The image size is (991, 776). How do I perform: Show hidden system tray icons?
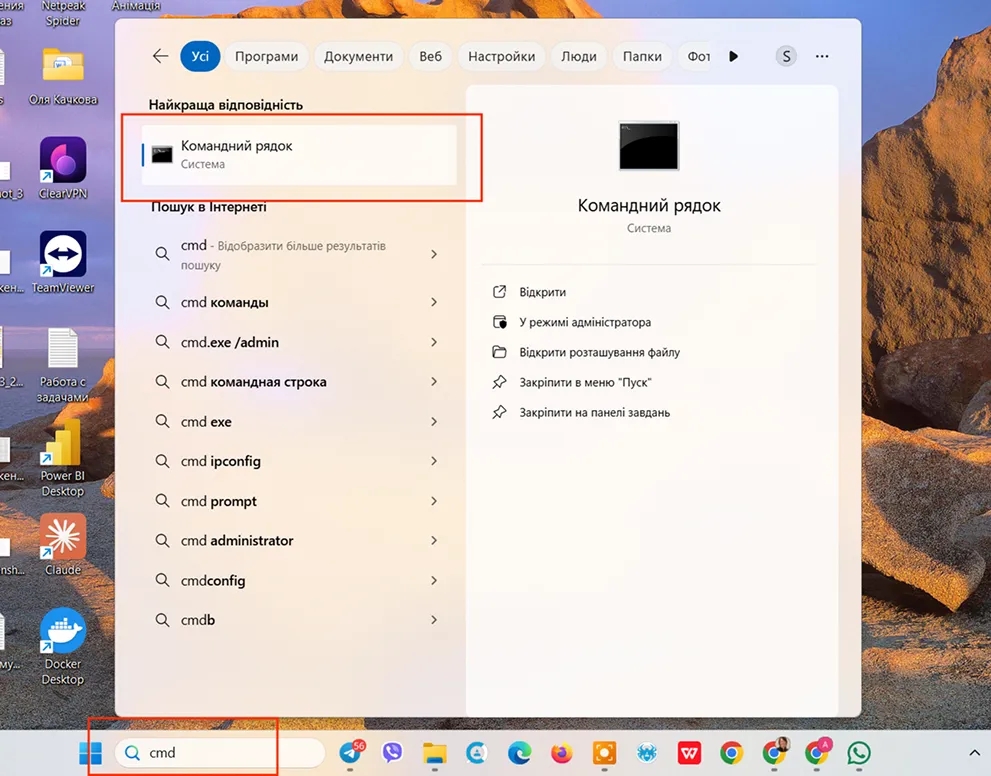coord(974,753)
